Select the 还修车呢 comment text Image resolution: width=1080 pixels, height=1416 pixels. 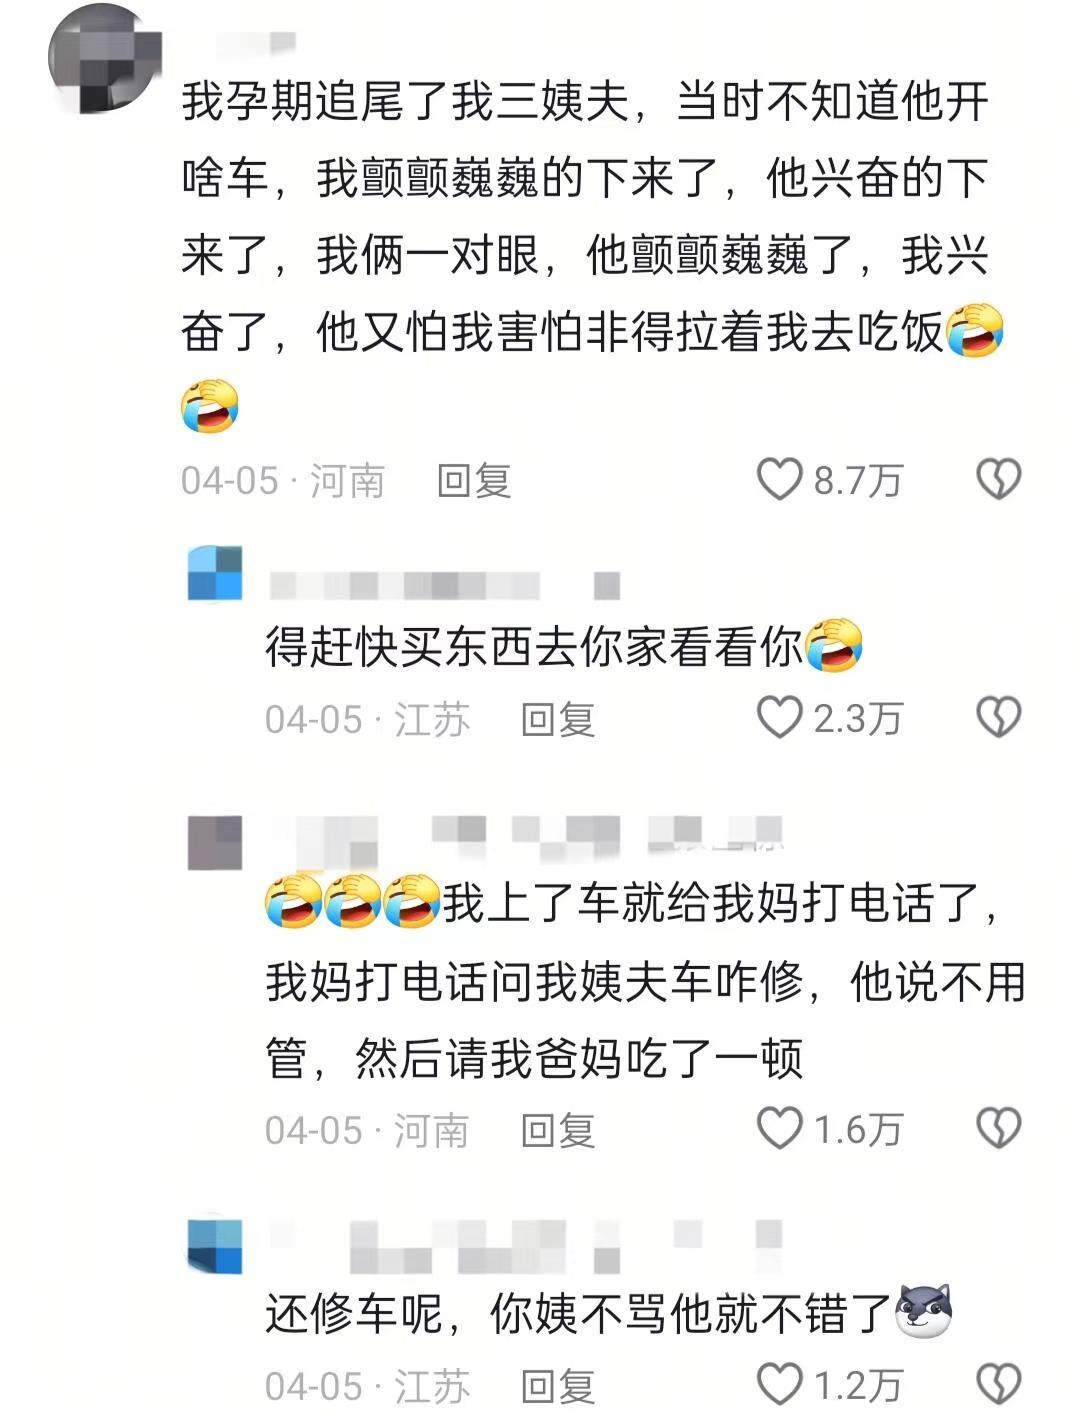click(x=608, y=1312)
